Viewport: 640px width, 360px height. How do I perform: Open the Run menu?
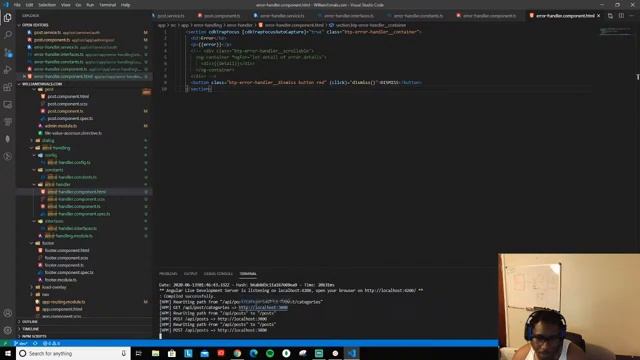[90, 5]
